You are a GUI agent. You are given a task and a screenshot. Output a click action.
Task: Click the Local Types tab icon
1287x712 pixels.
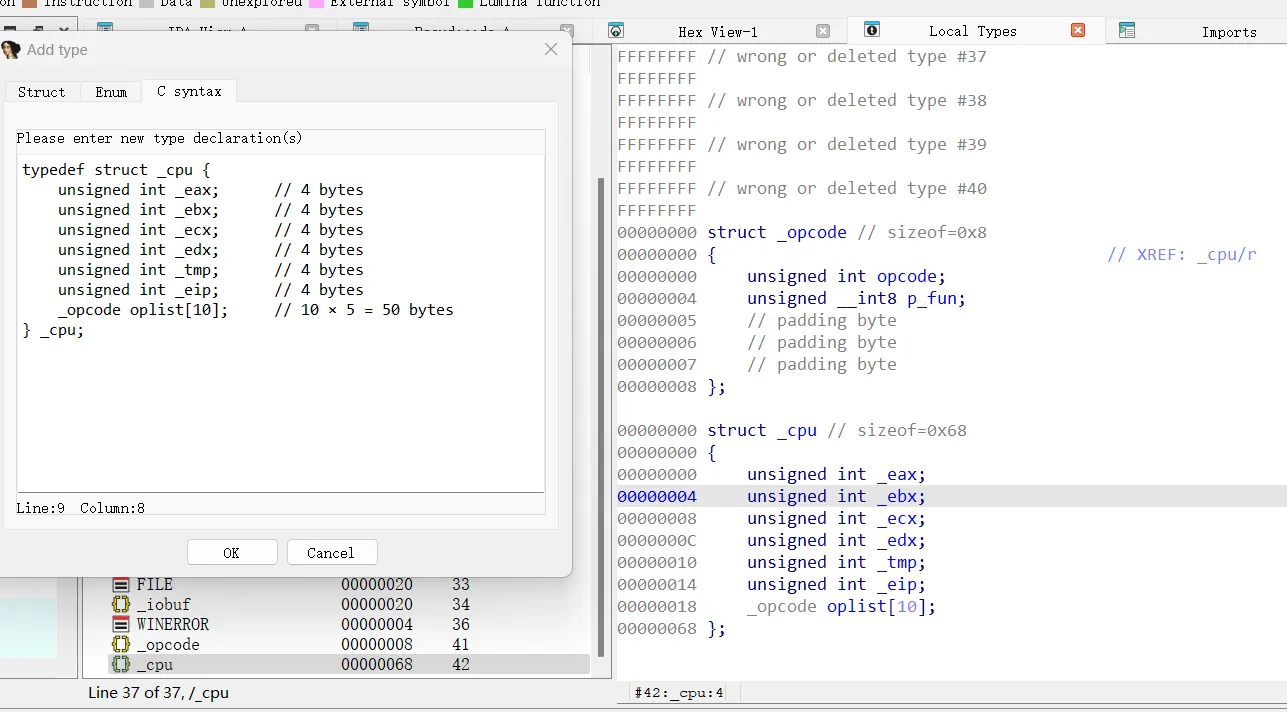[x=871, y=30]
